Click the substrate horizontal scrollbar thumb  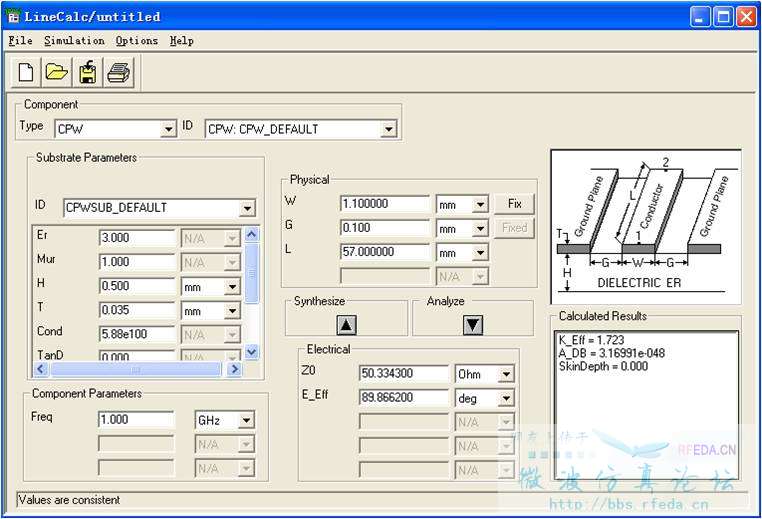coord(136,370)
